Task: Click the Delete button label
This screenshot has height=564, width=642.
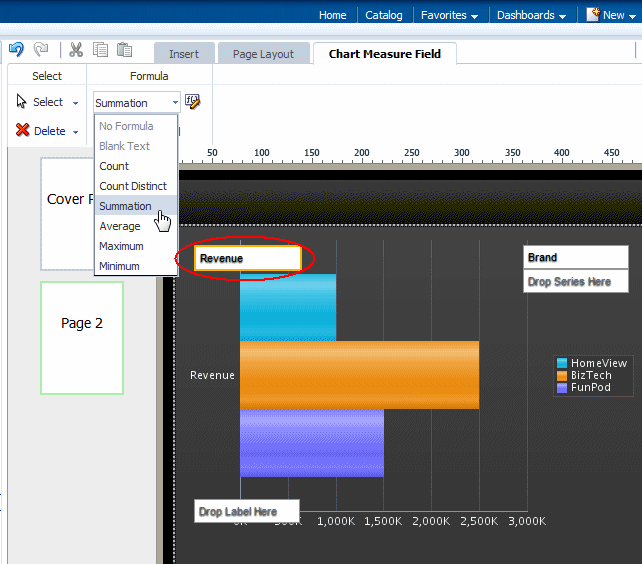Action: pyautogui.click(x=50, y=131)
